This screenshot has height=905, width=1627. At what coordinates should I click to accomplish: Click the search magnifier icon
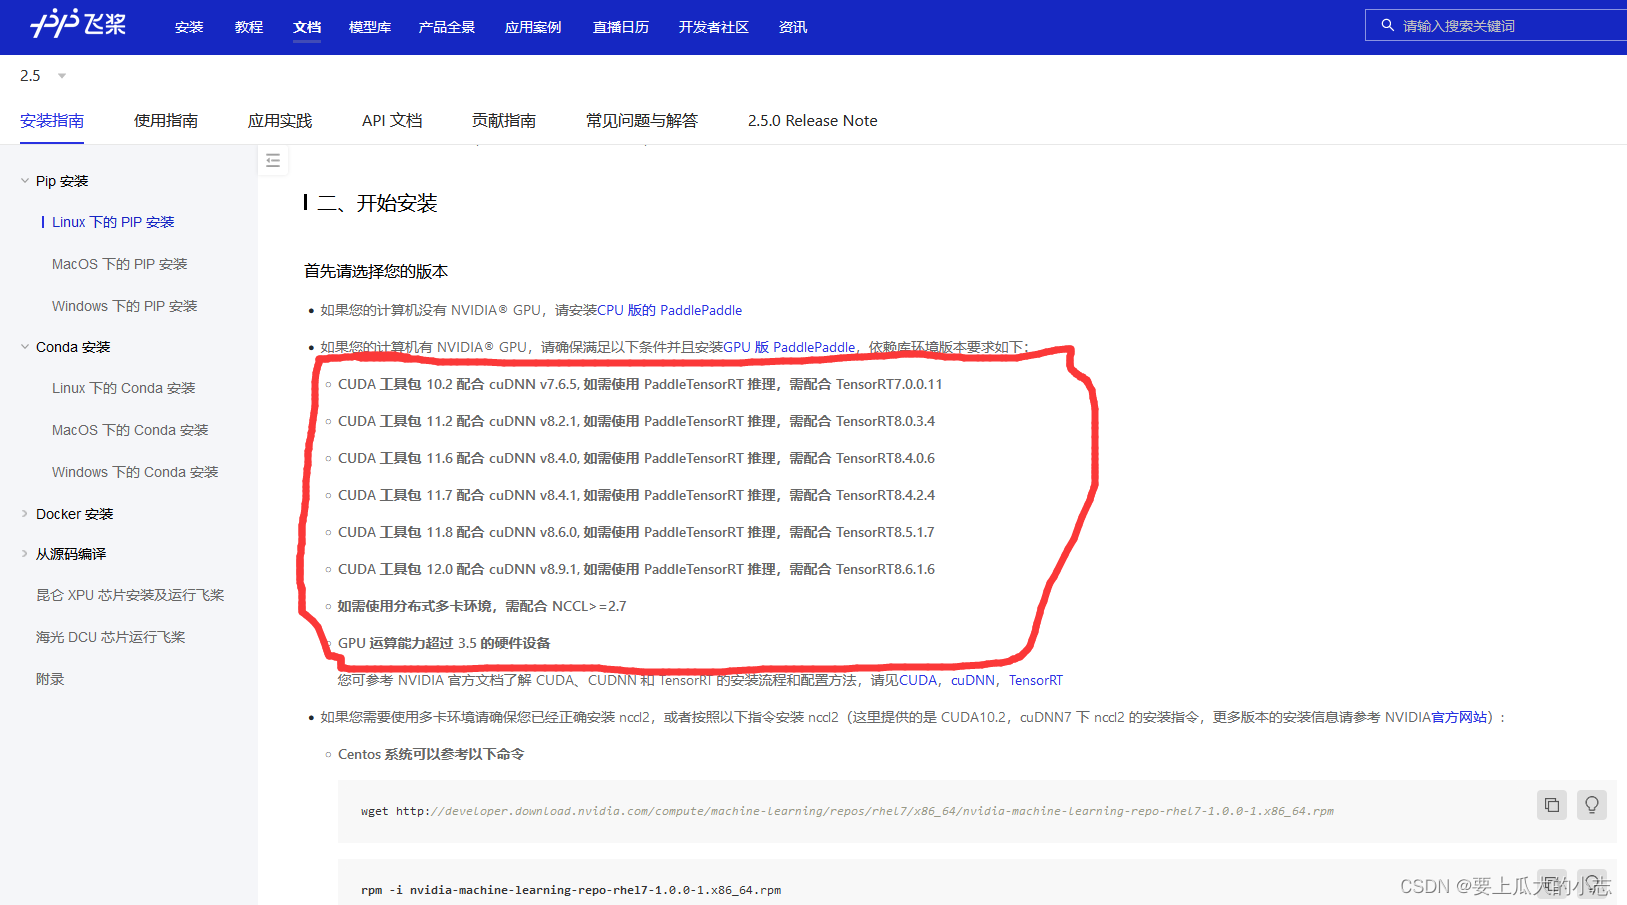[x=1387, y=25]
